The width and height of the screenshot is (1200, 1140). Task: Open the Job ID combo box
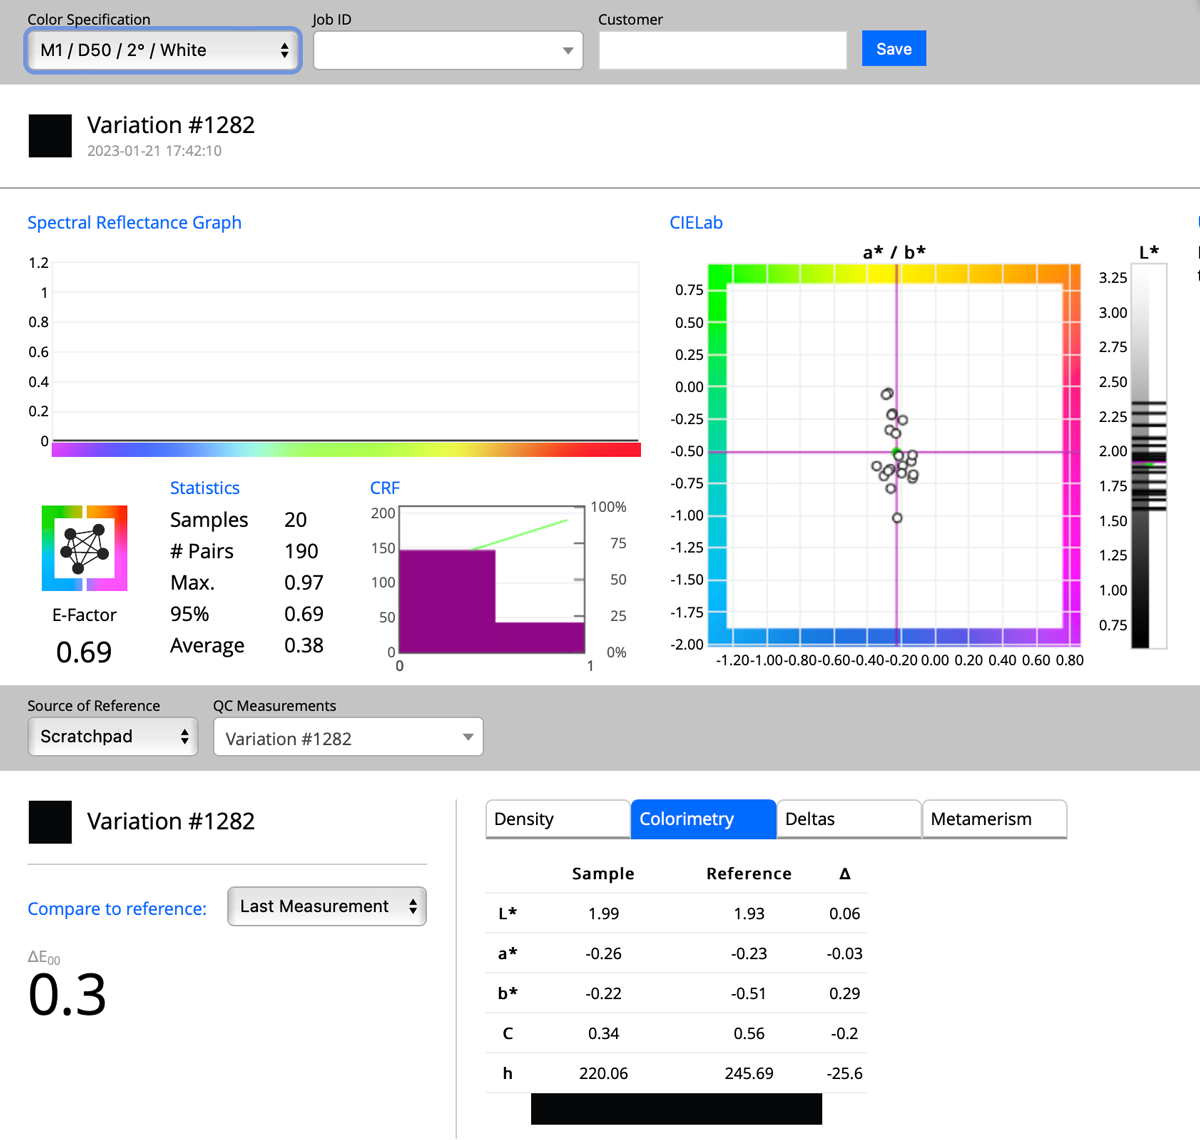(448, 50)
